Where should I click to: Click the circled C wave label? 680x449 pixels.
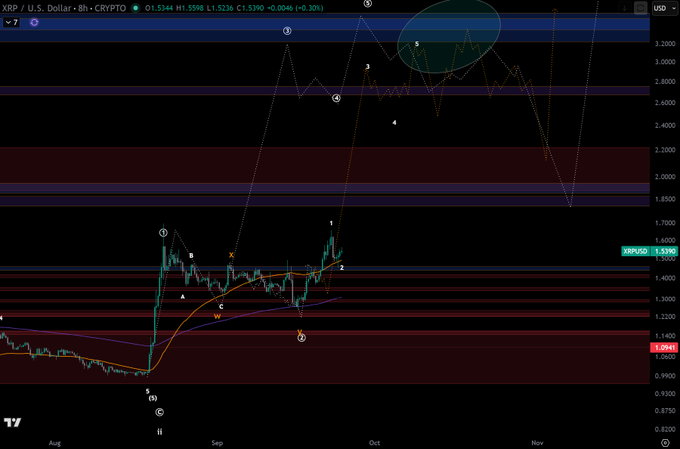(x=159, y=412)
